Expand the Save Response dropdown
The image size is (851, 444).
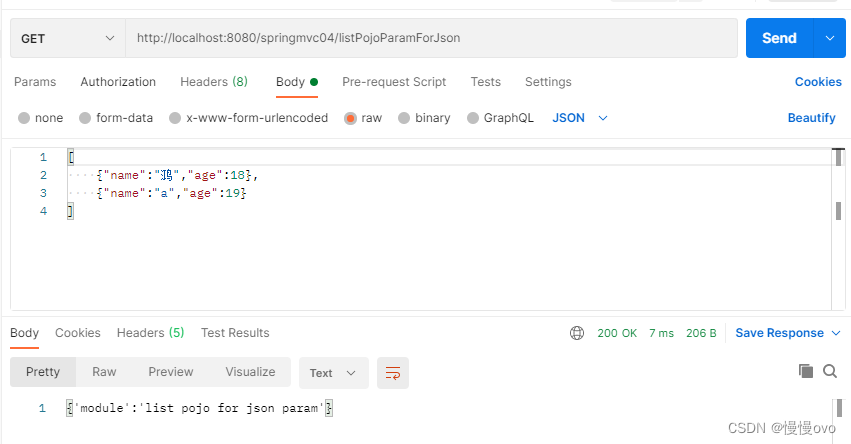836,333
